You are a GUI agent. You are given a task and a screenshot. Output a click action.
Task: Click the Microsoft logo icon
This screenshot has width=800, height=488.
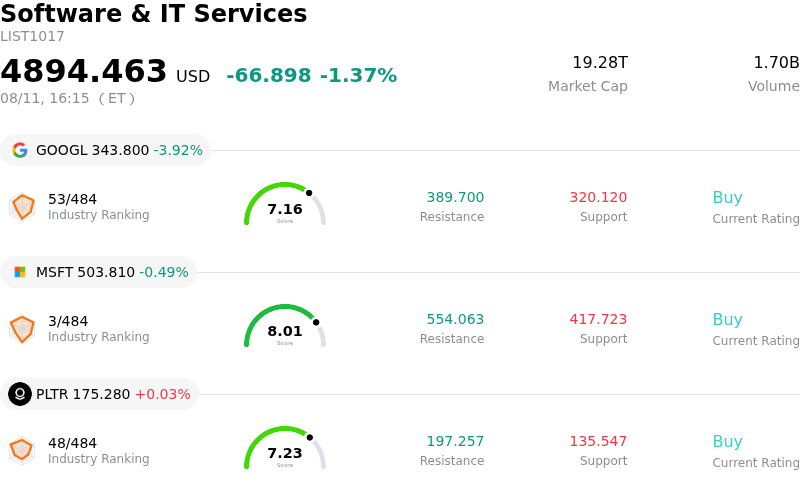pyautogui.click(x=20, y=272)
